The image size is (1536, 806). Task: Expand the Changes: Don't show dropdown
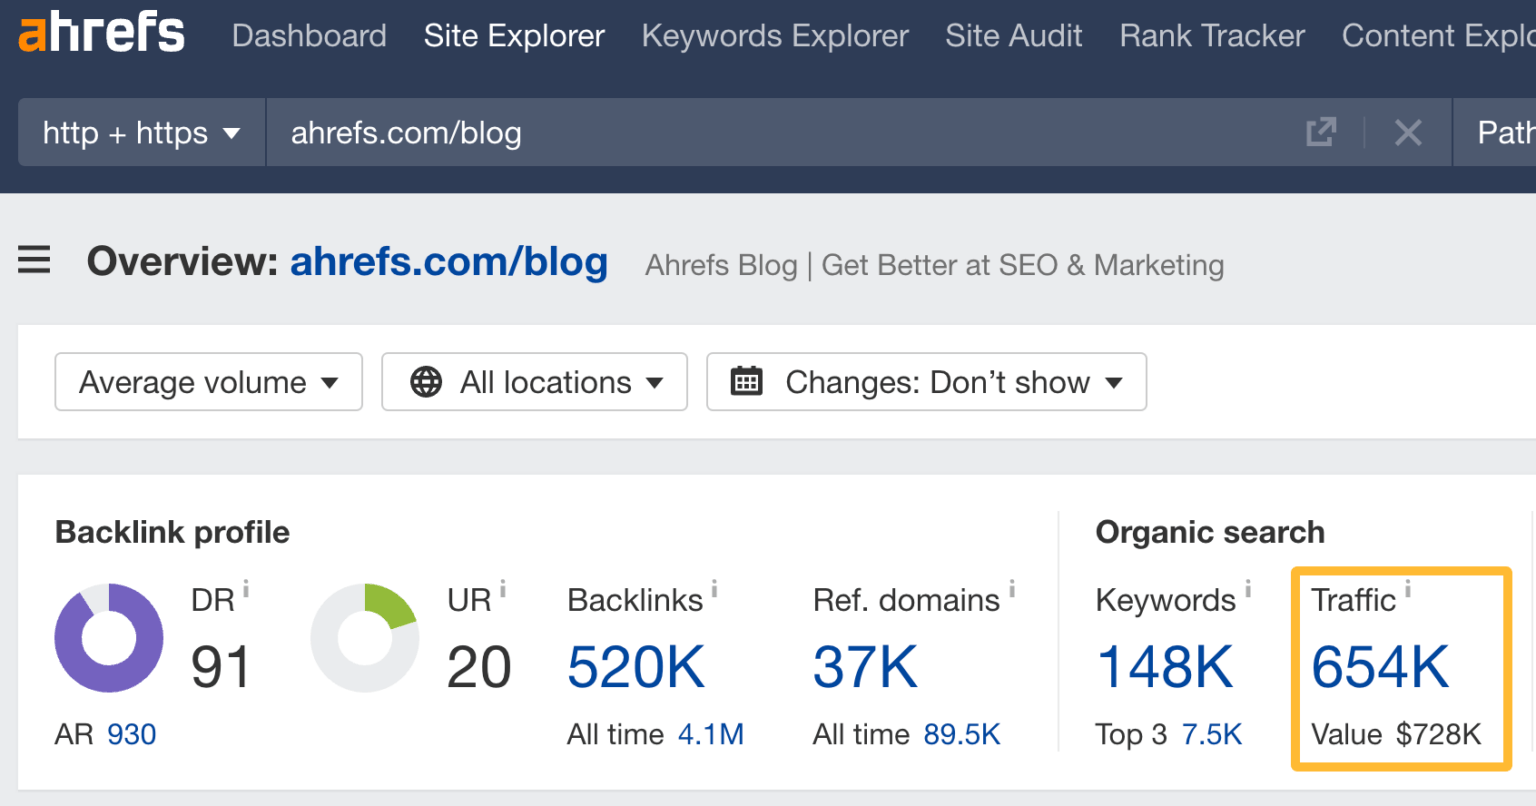(x=926, y=381)
